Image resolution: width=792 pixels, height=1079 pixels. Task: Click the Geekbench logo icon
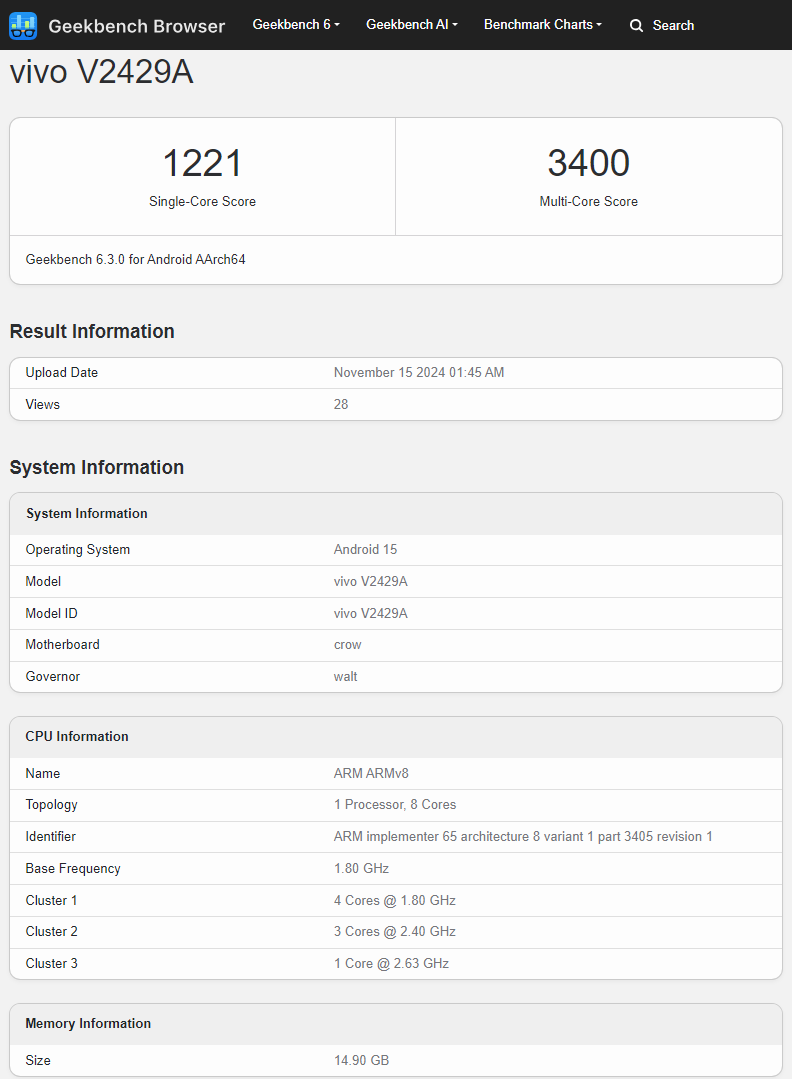23,25
